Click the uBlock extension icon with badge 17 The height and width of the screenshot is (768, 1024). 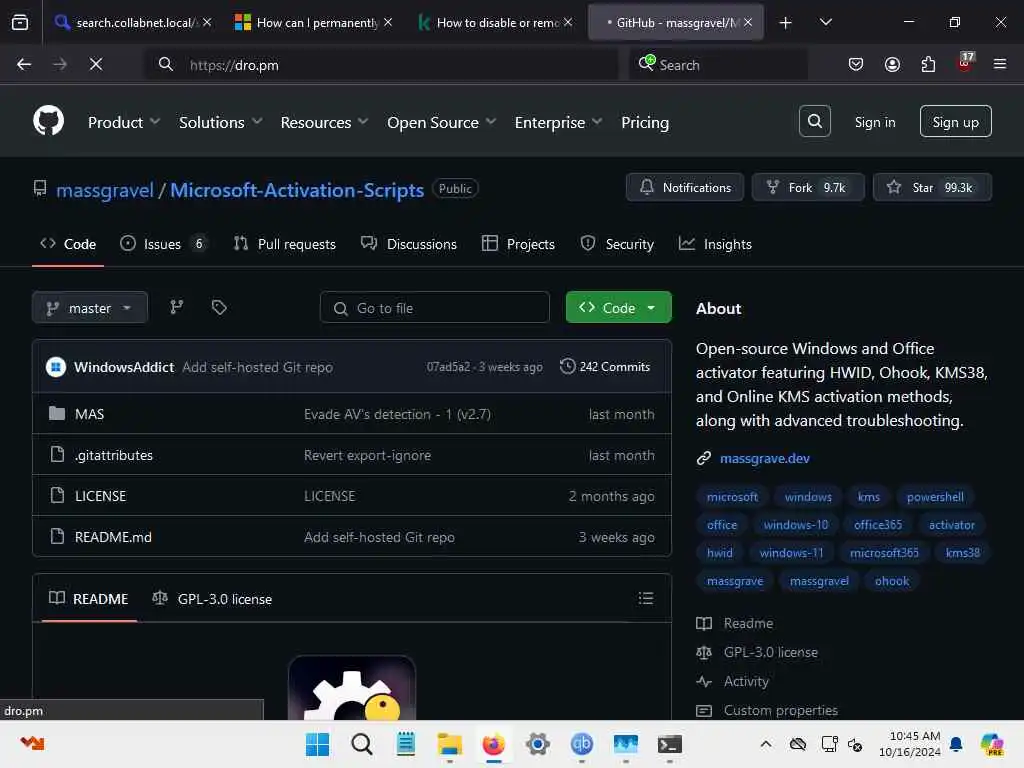click(x=965, y=63)
